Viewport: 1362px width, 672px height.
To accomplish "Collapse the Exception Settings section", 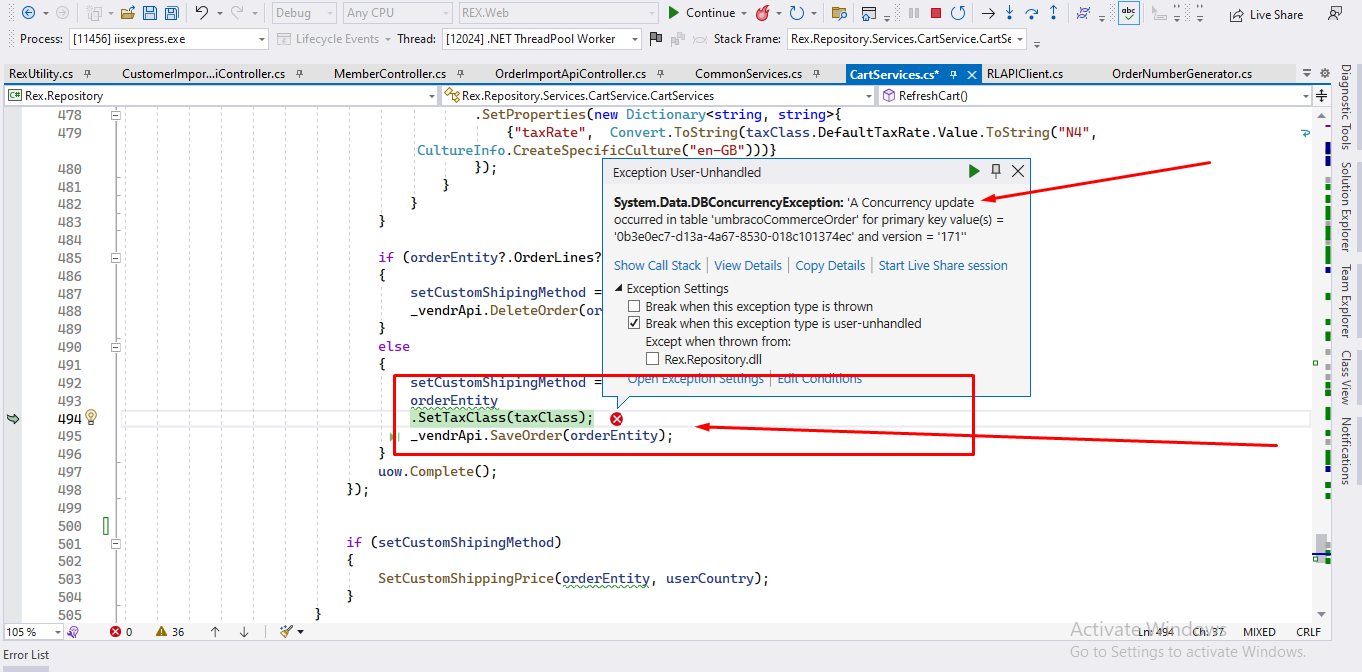I will tap(618, 289).
